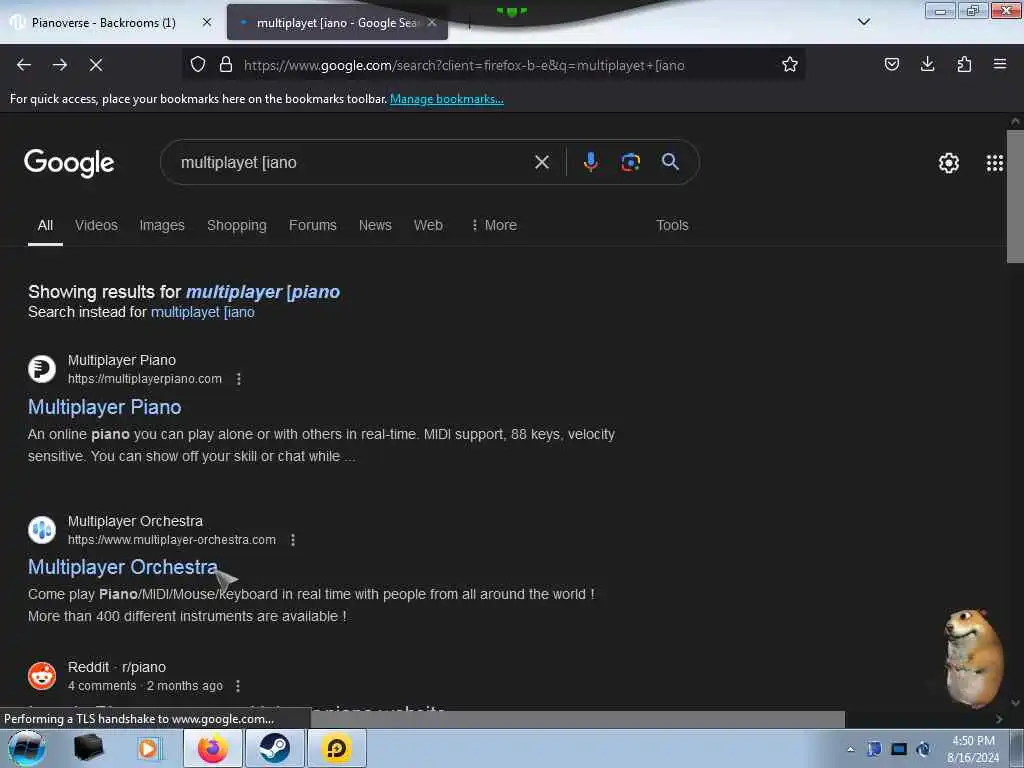Search by image with Lens

click(x=630, y=162)
